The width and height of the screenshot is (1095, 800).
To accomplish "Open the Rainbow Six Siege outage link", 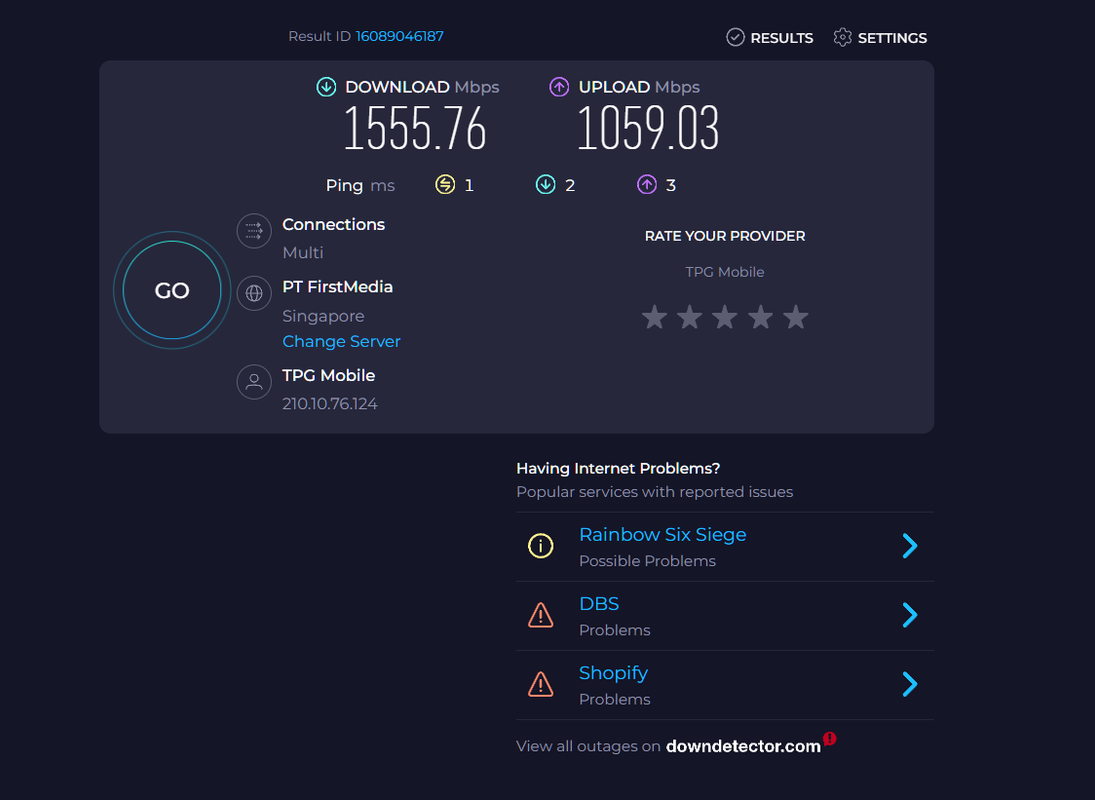I will (x=663, y=535).
